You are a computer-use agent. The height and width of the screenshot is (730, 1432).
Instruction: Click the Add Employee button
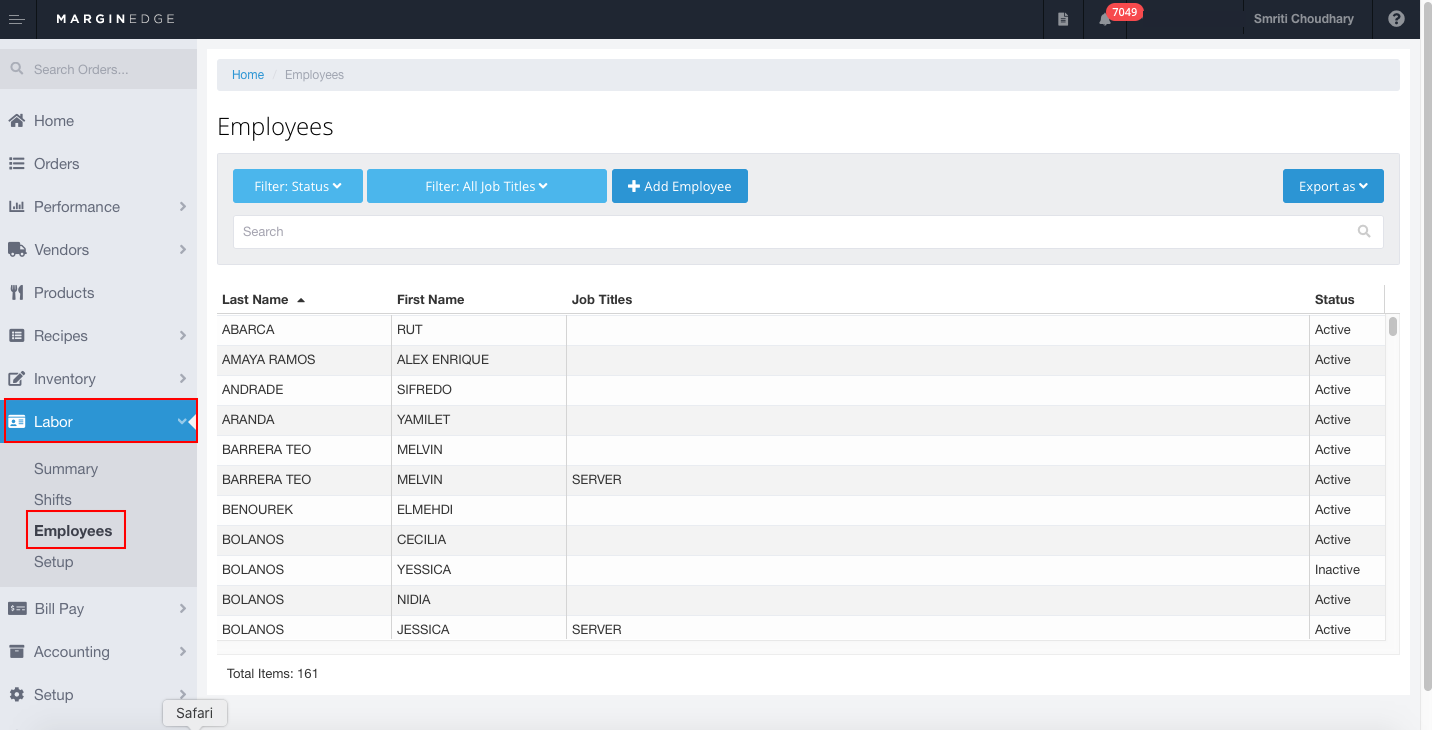tap(680, 186)
